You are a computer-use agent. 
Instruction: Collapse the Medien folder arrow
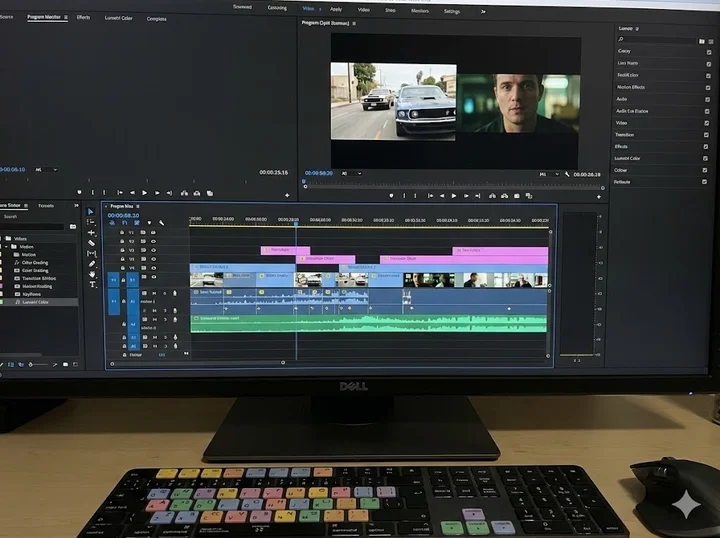click(x=7, y=247)
